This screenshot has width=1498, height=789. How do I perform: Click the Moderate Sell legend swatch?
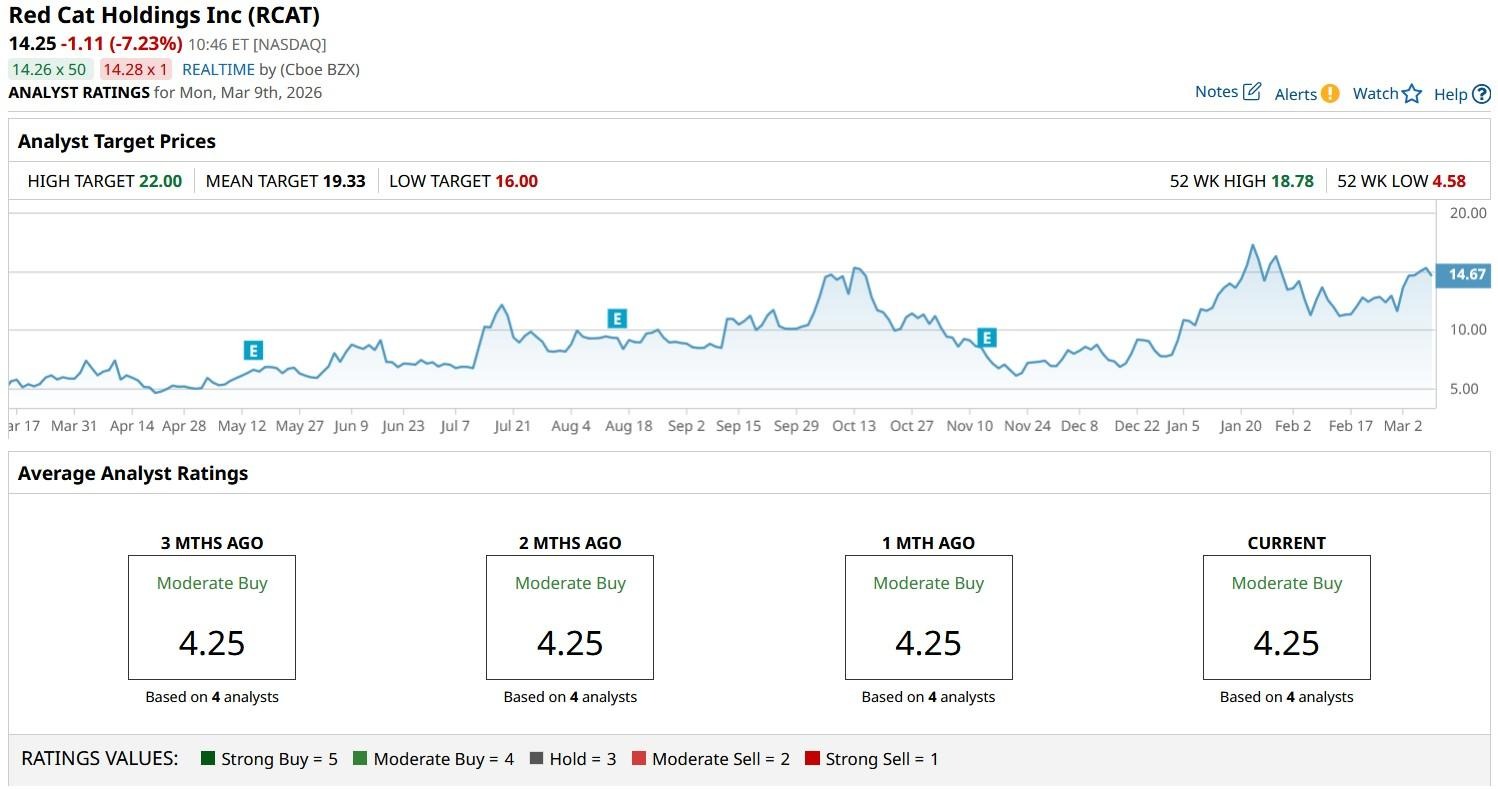[x=639, y=759]
